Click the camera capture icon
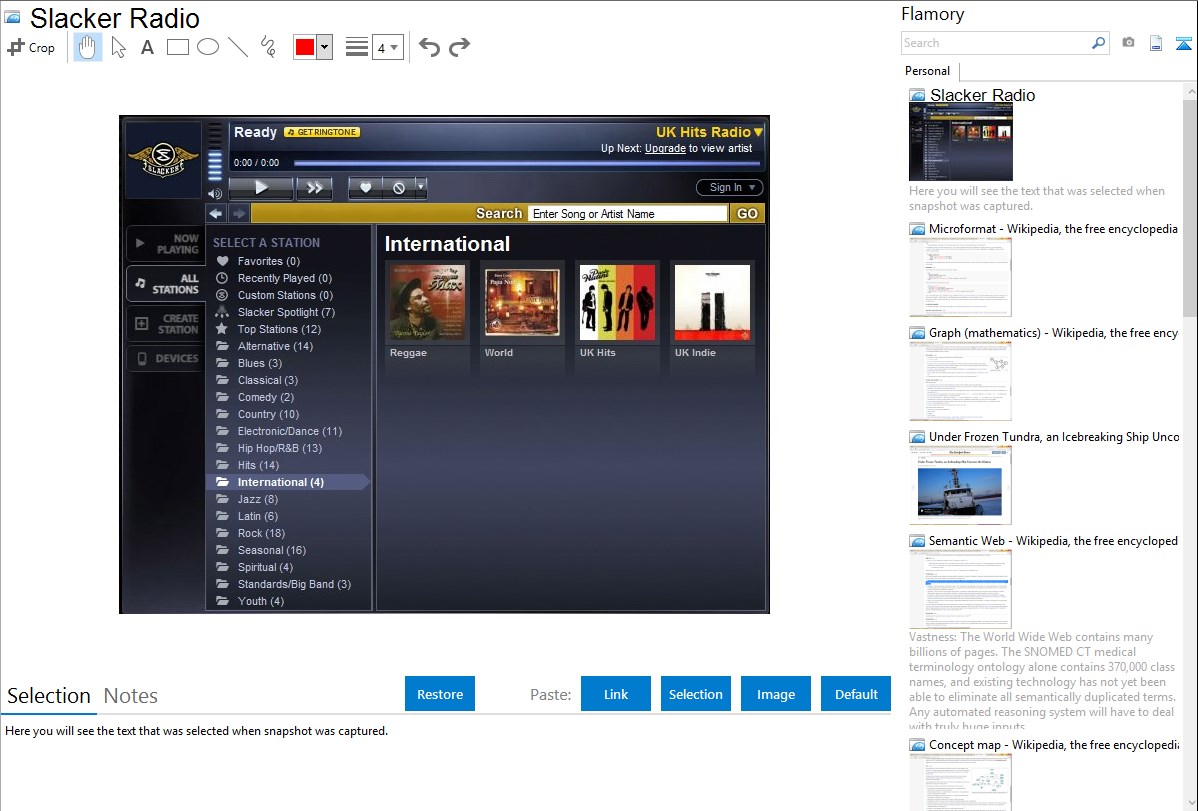Viewport: 1198px width, 811px height. (x=1128, y=43)
